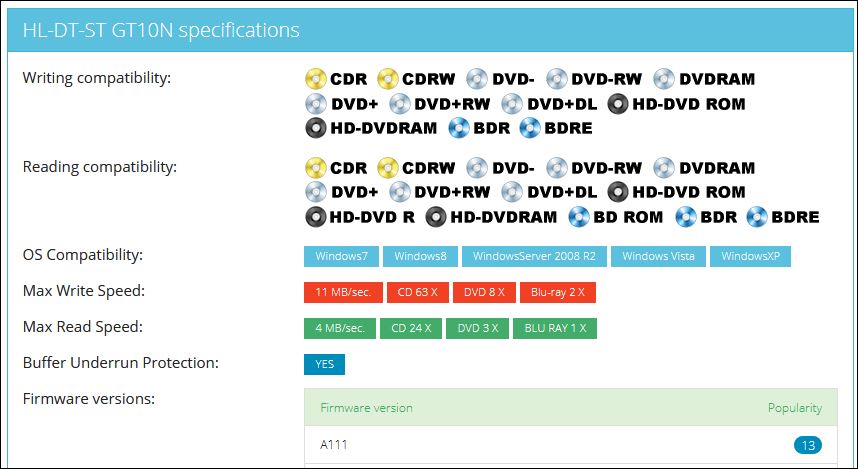Select the Windows8 OS compatibility tag

pos(420,256)
